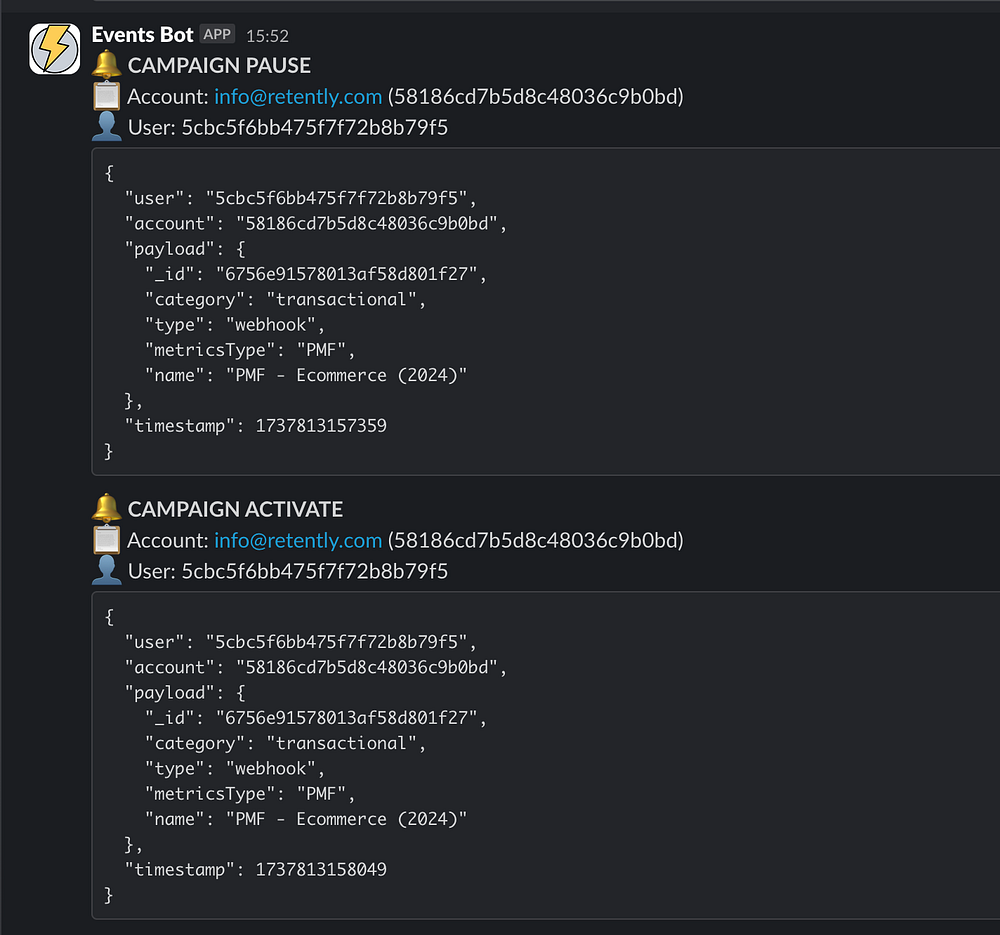Screen dimensions: 1000x935
Task: Open the Events Bot sender name
Action: click(x=141, y=35)
